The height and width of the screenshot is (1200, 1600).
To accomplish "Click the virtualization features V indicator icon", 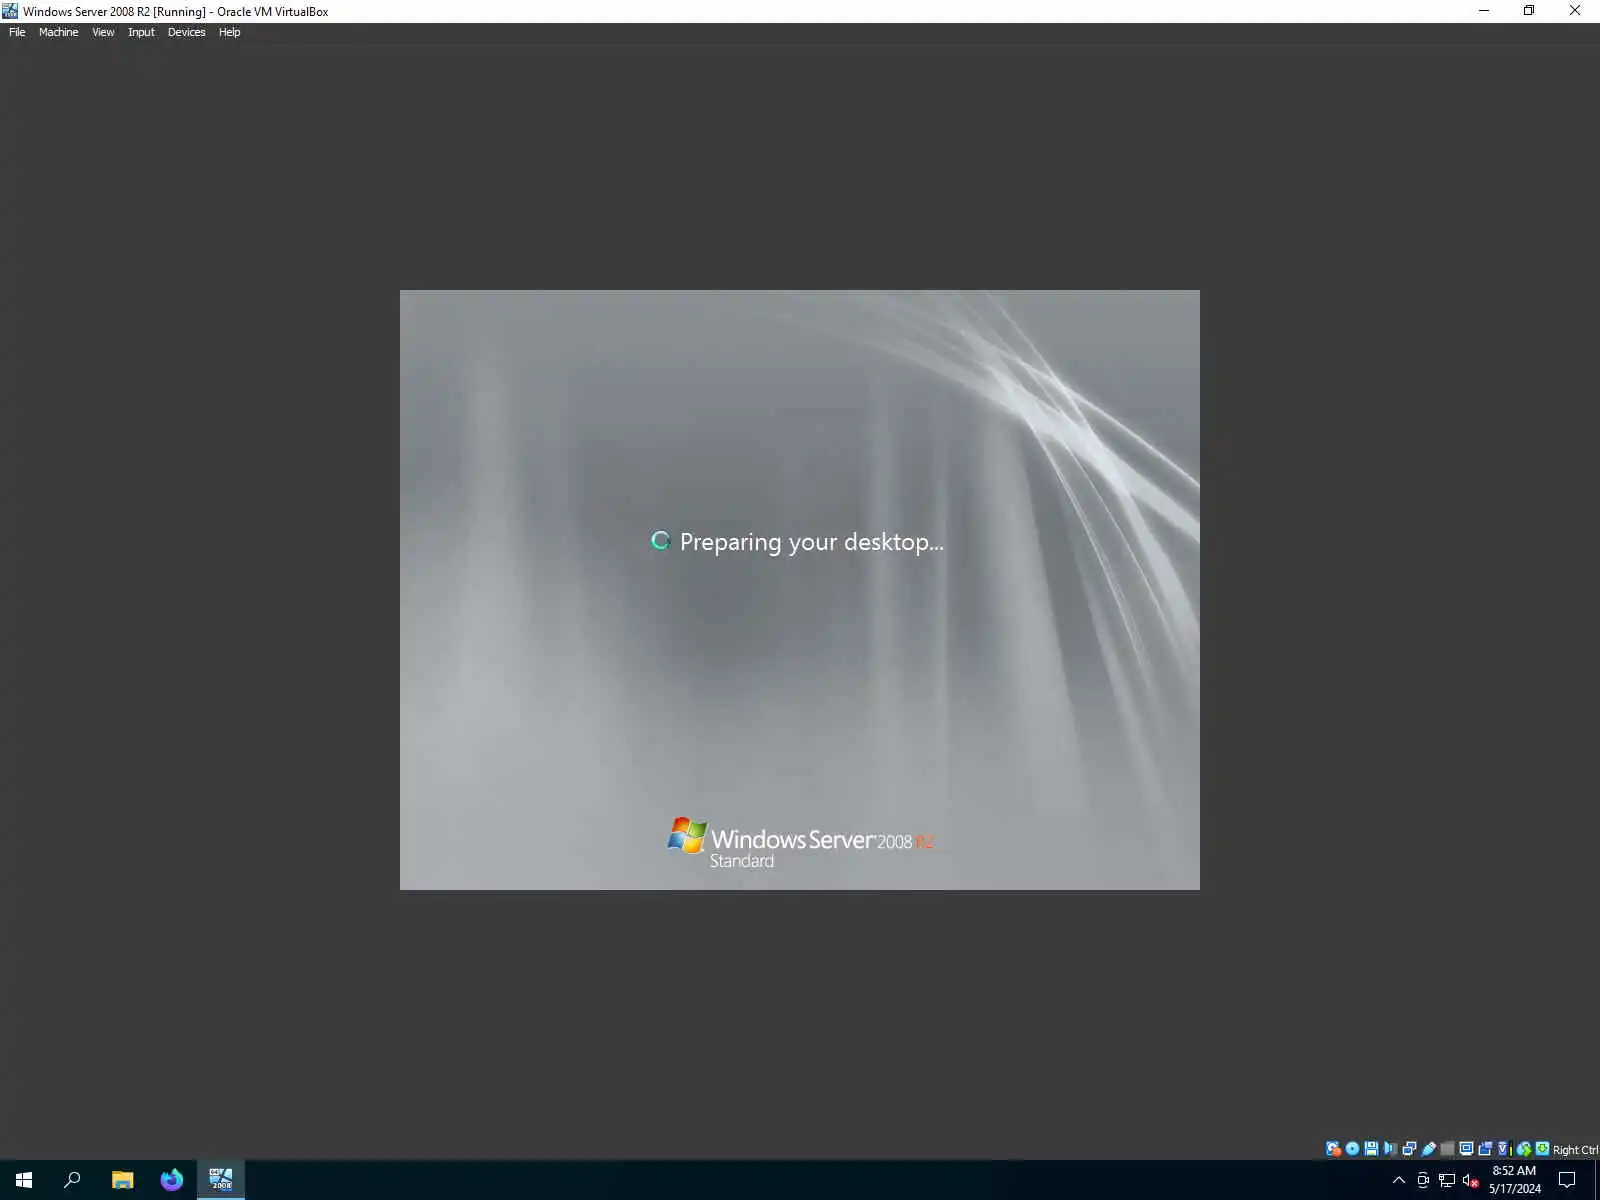I will [x=1503, y=1149].
